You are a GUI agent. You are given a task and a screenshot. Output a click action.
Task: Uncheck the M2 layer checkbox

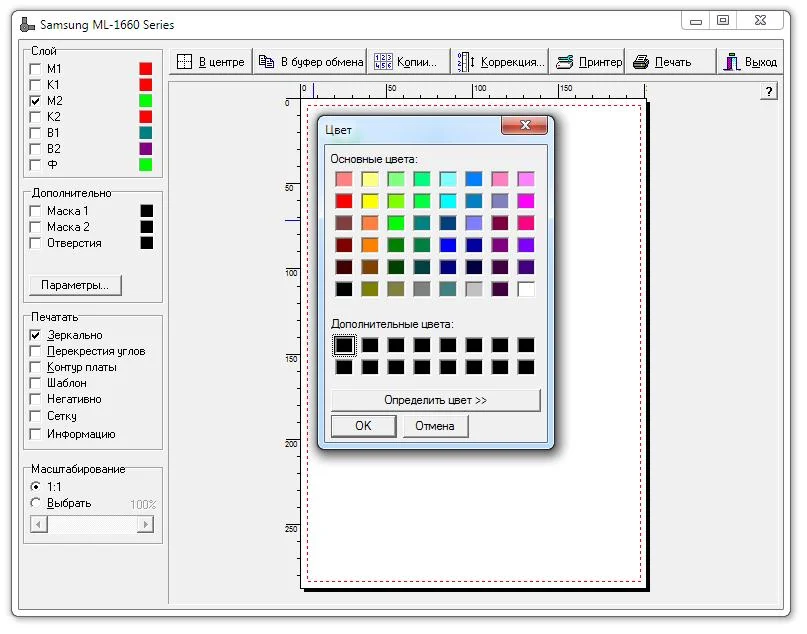point(35,101)
